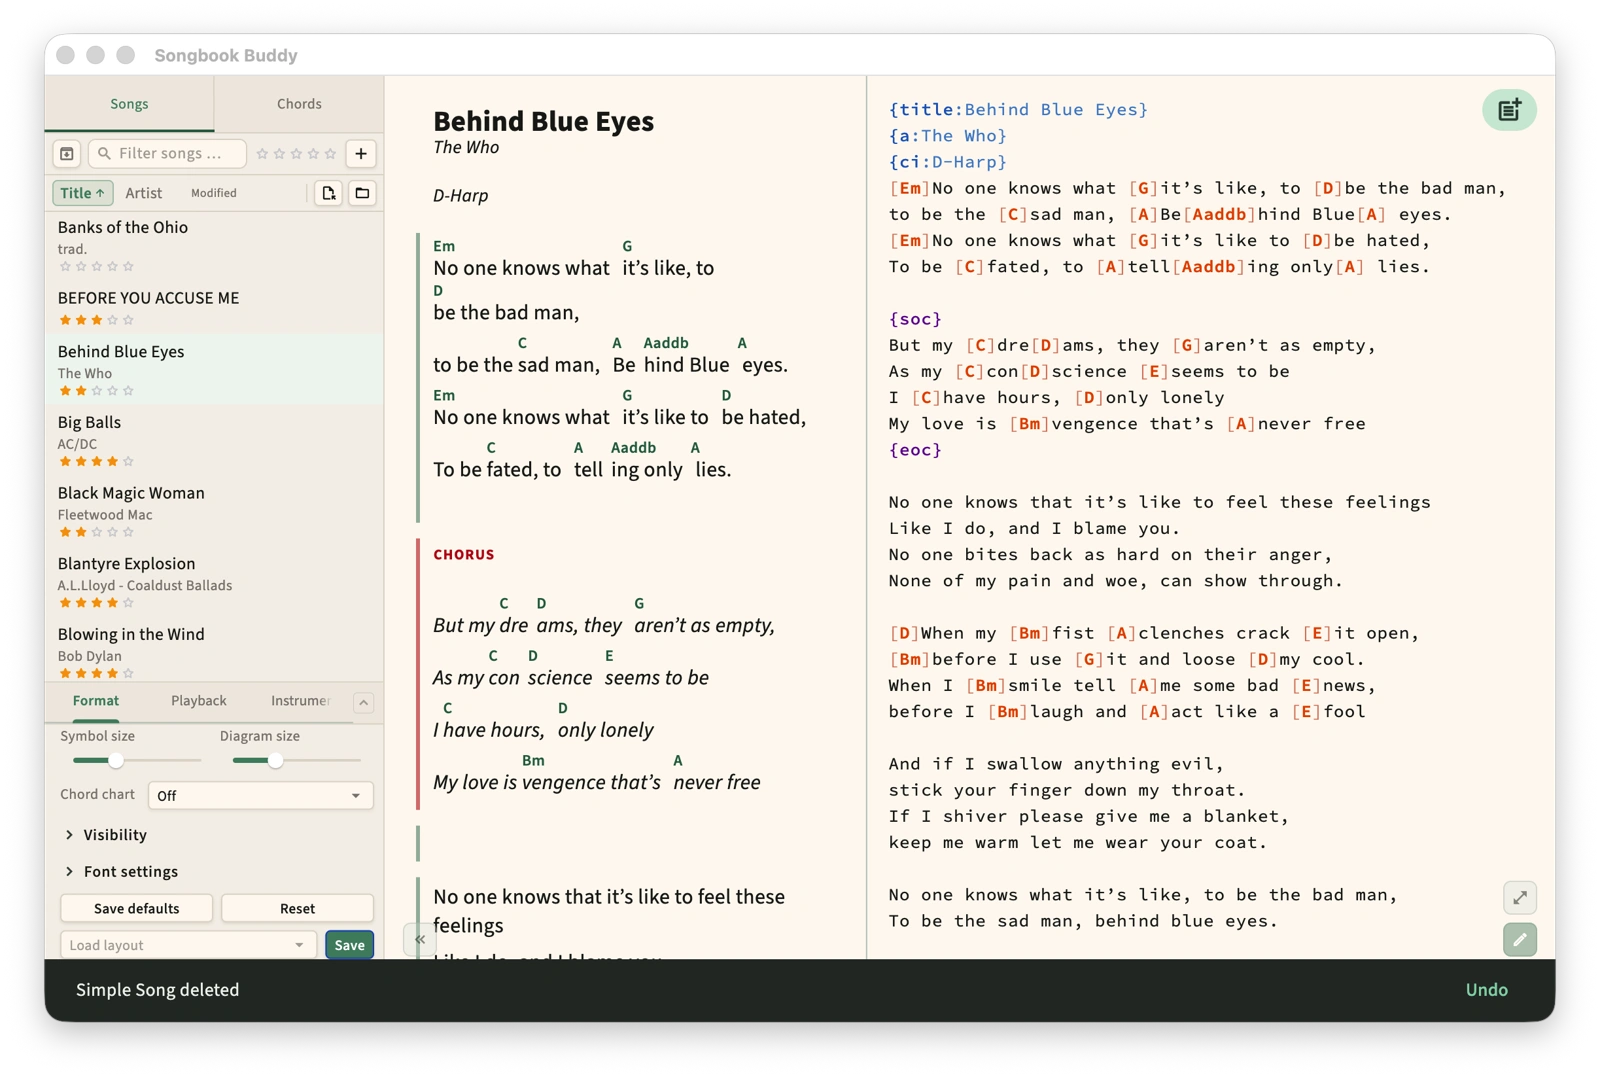
Task: Click the {title:Behind Blue Eyes} line in the editor
Action: pyautogui.click(x=1018, y=110)
